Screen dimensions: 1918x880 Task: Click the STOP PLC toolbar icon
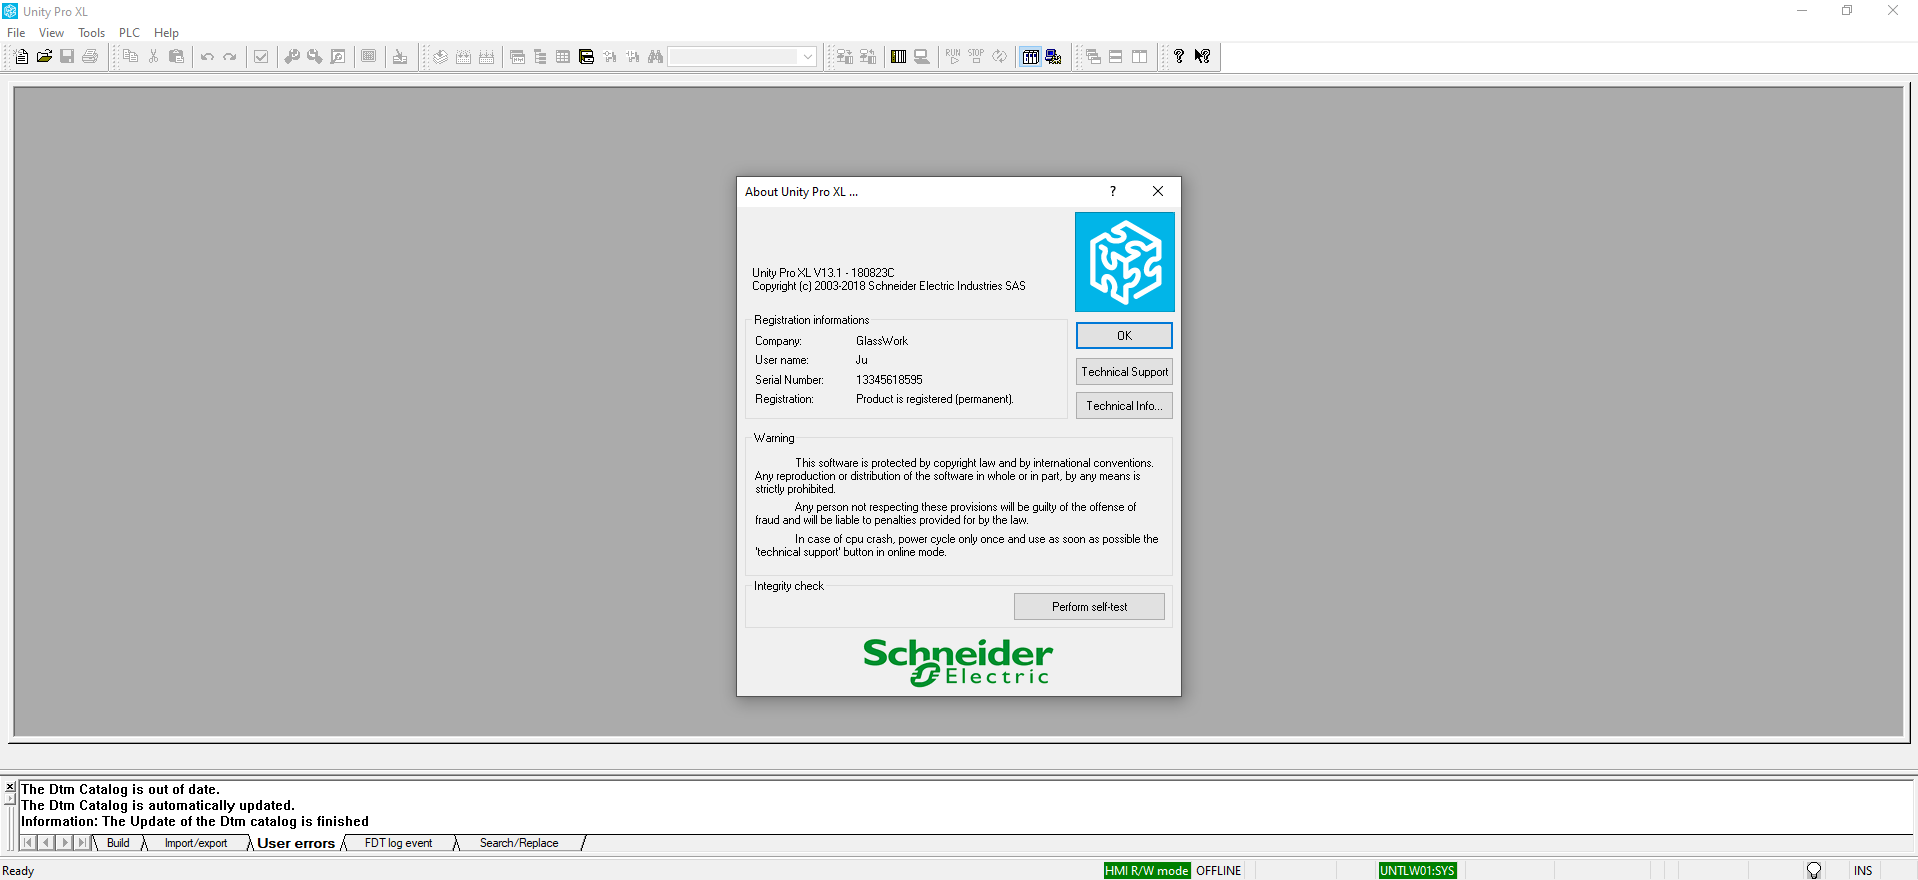tap(976, 57)
